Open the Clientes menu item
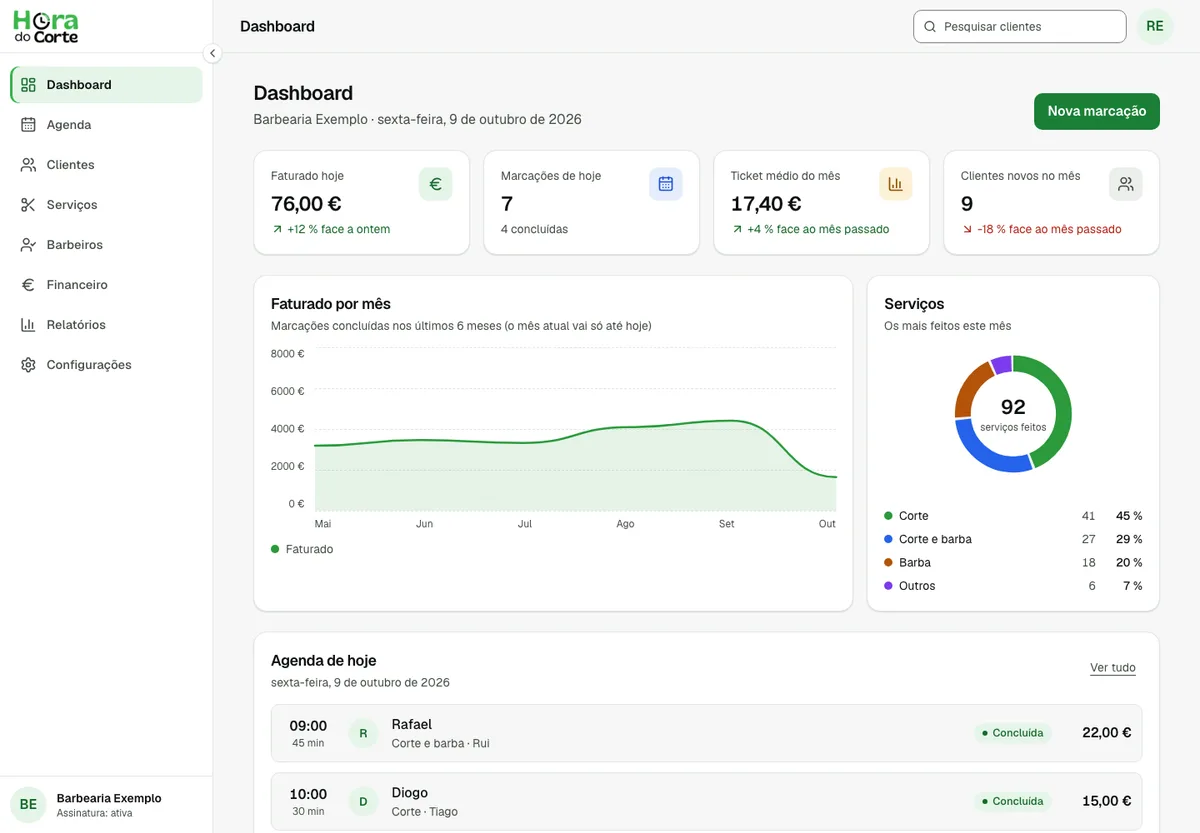 point(106,165)
